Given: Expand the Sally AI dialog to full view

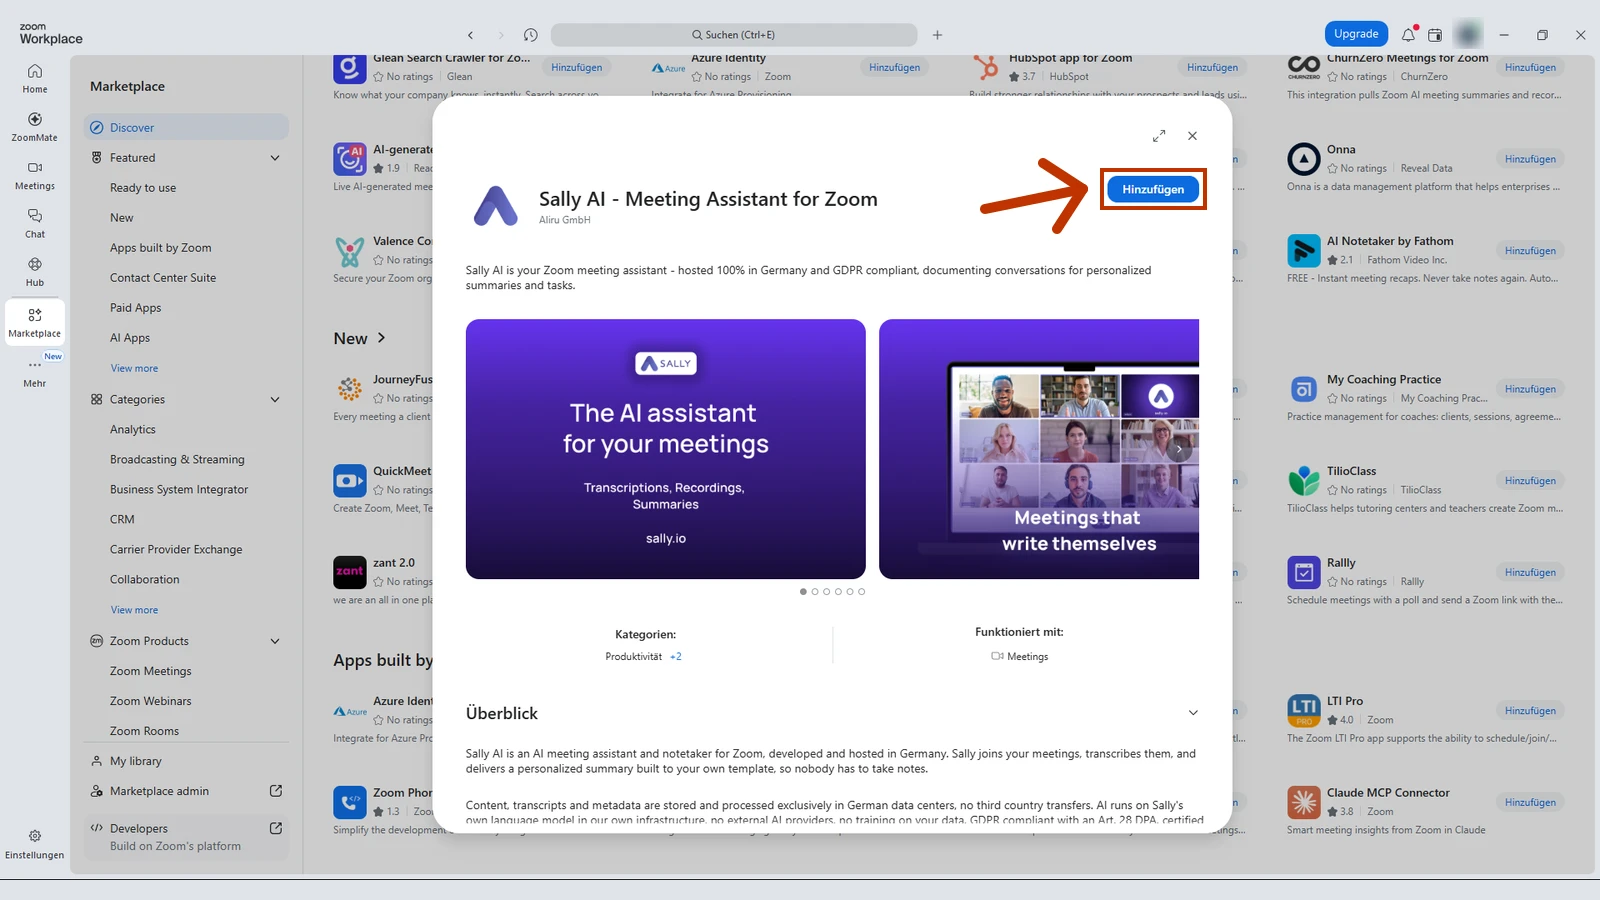Looking at the screenshot, I should [1159, 136].
